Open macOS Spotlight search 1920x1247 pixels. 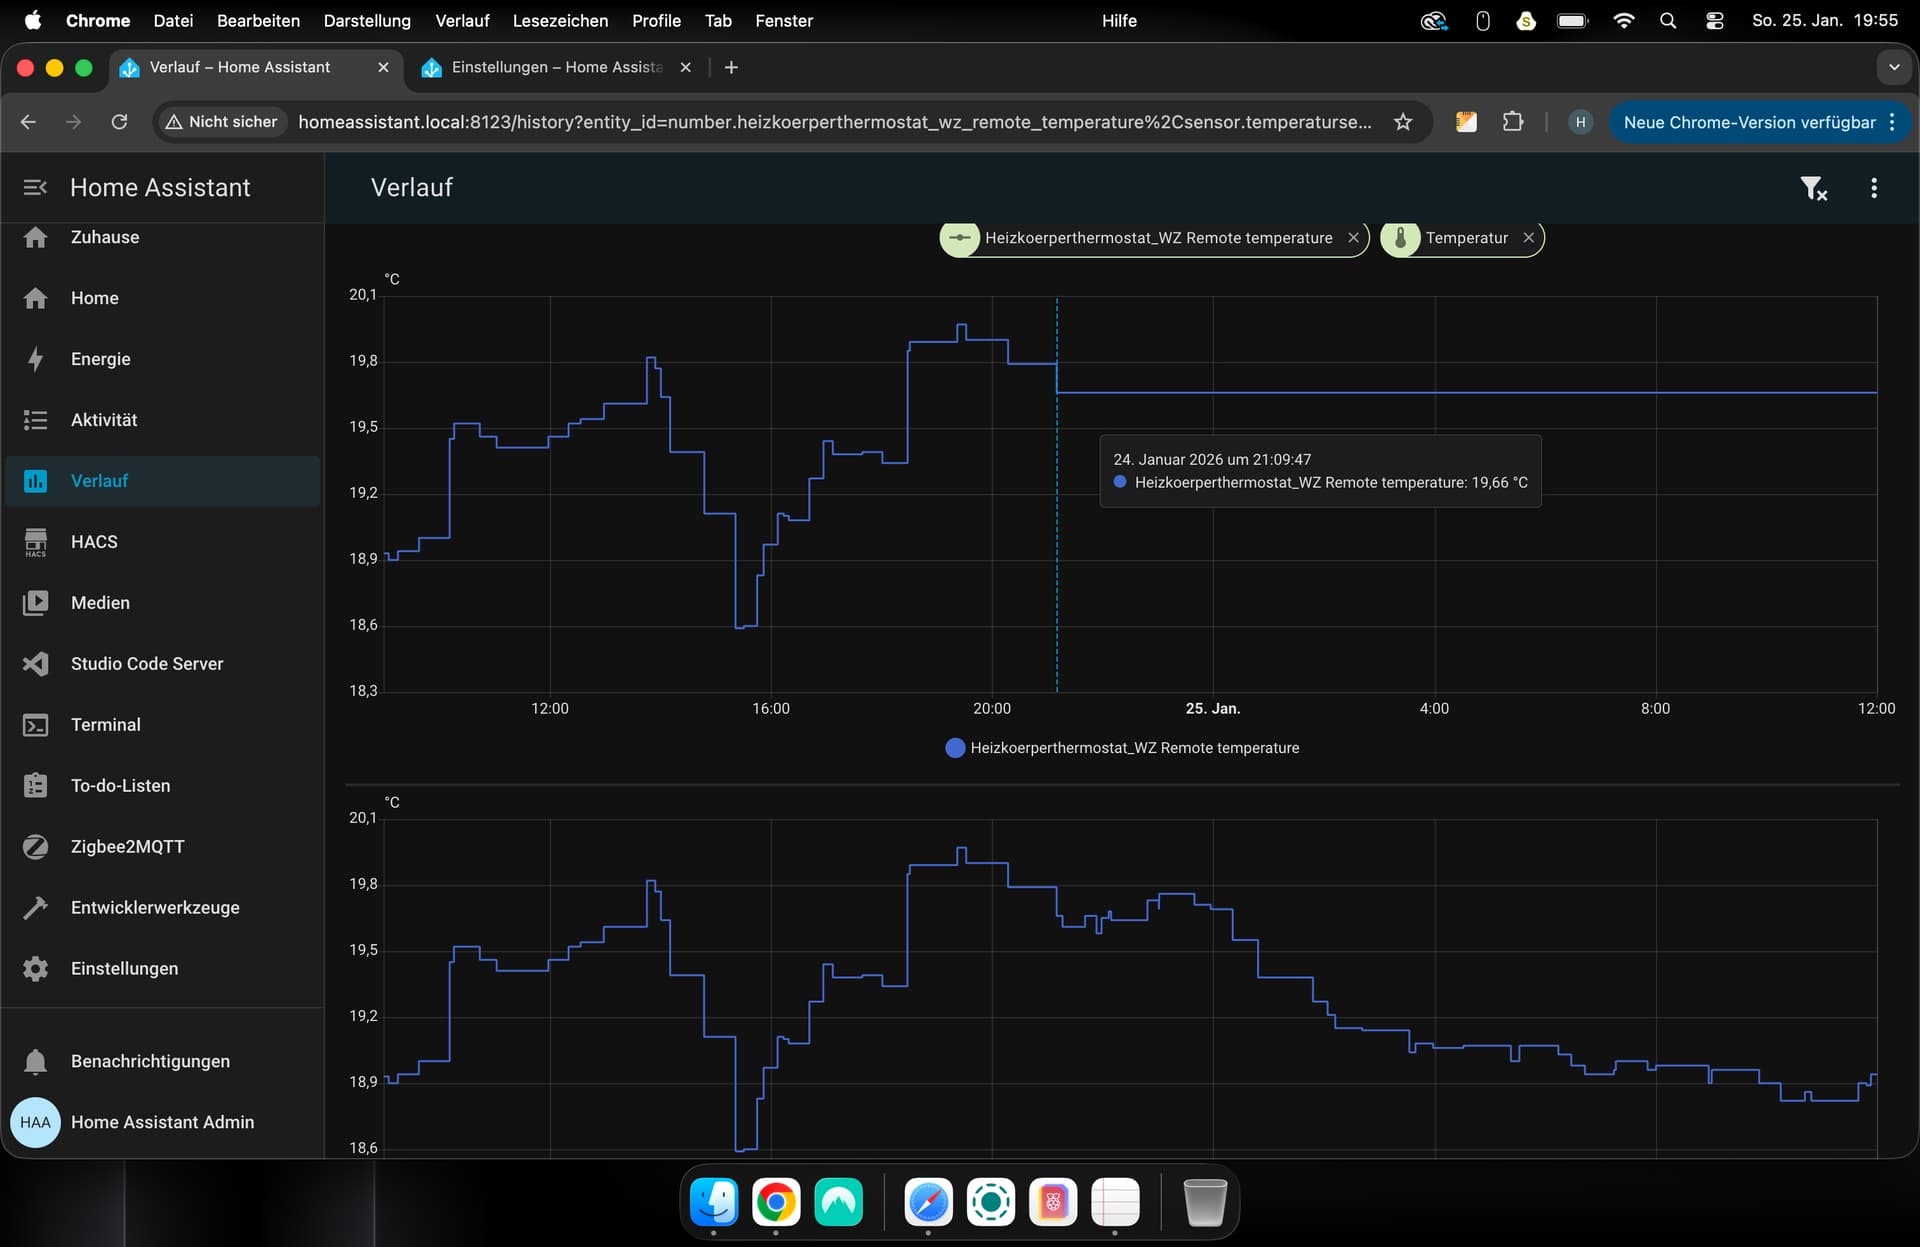(1667, 20)
